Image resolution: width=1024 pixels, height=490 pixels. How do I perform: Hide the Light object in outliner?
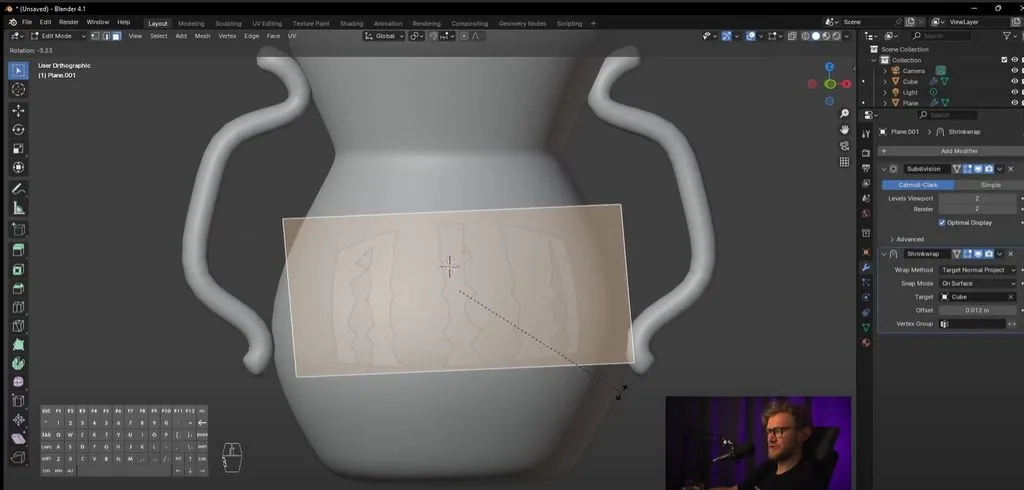1015,92
